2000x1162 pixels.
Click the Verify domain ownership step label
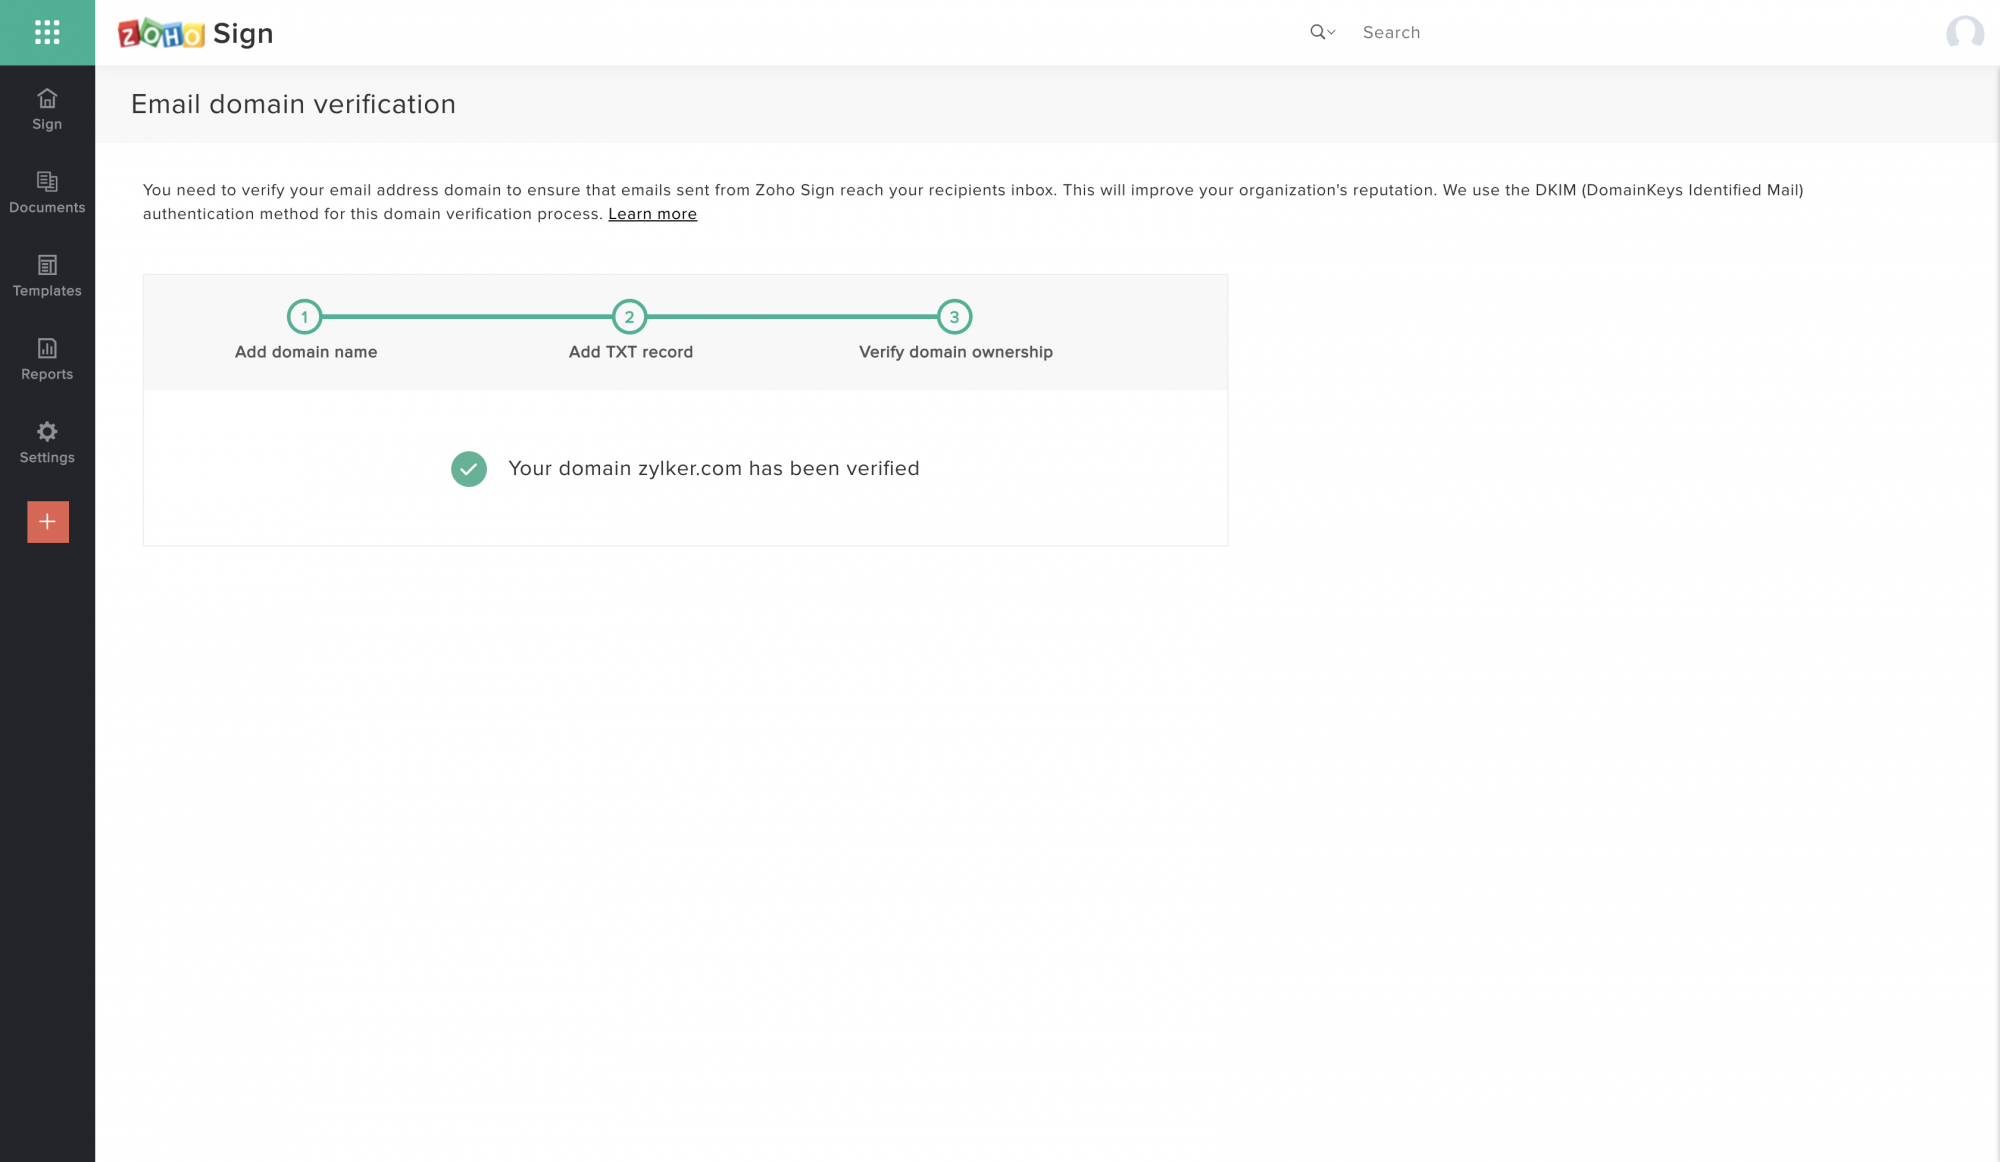pos(955,352)
